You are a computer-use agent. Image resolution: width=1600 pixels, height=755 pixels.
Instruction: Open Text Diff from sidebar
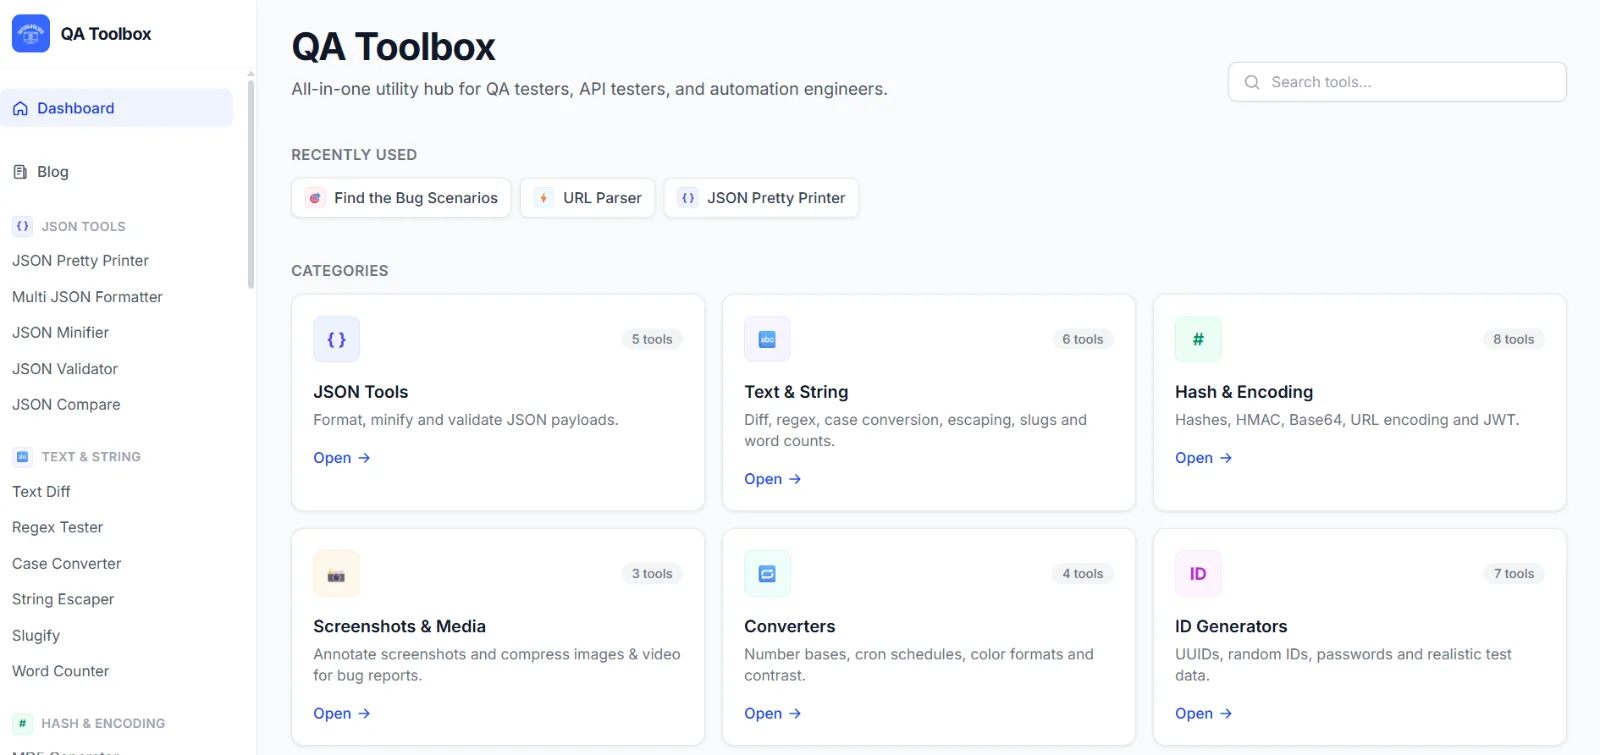(x=41, y=492)
